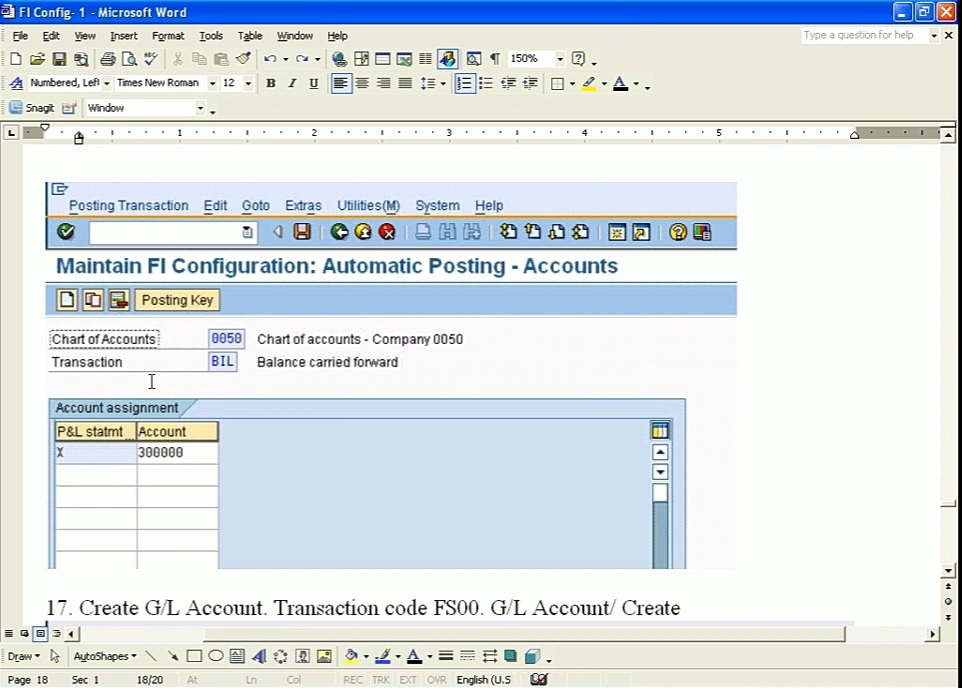Undo the last action

[270, 59]
